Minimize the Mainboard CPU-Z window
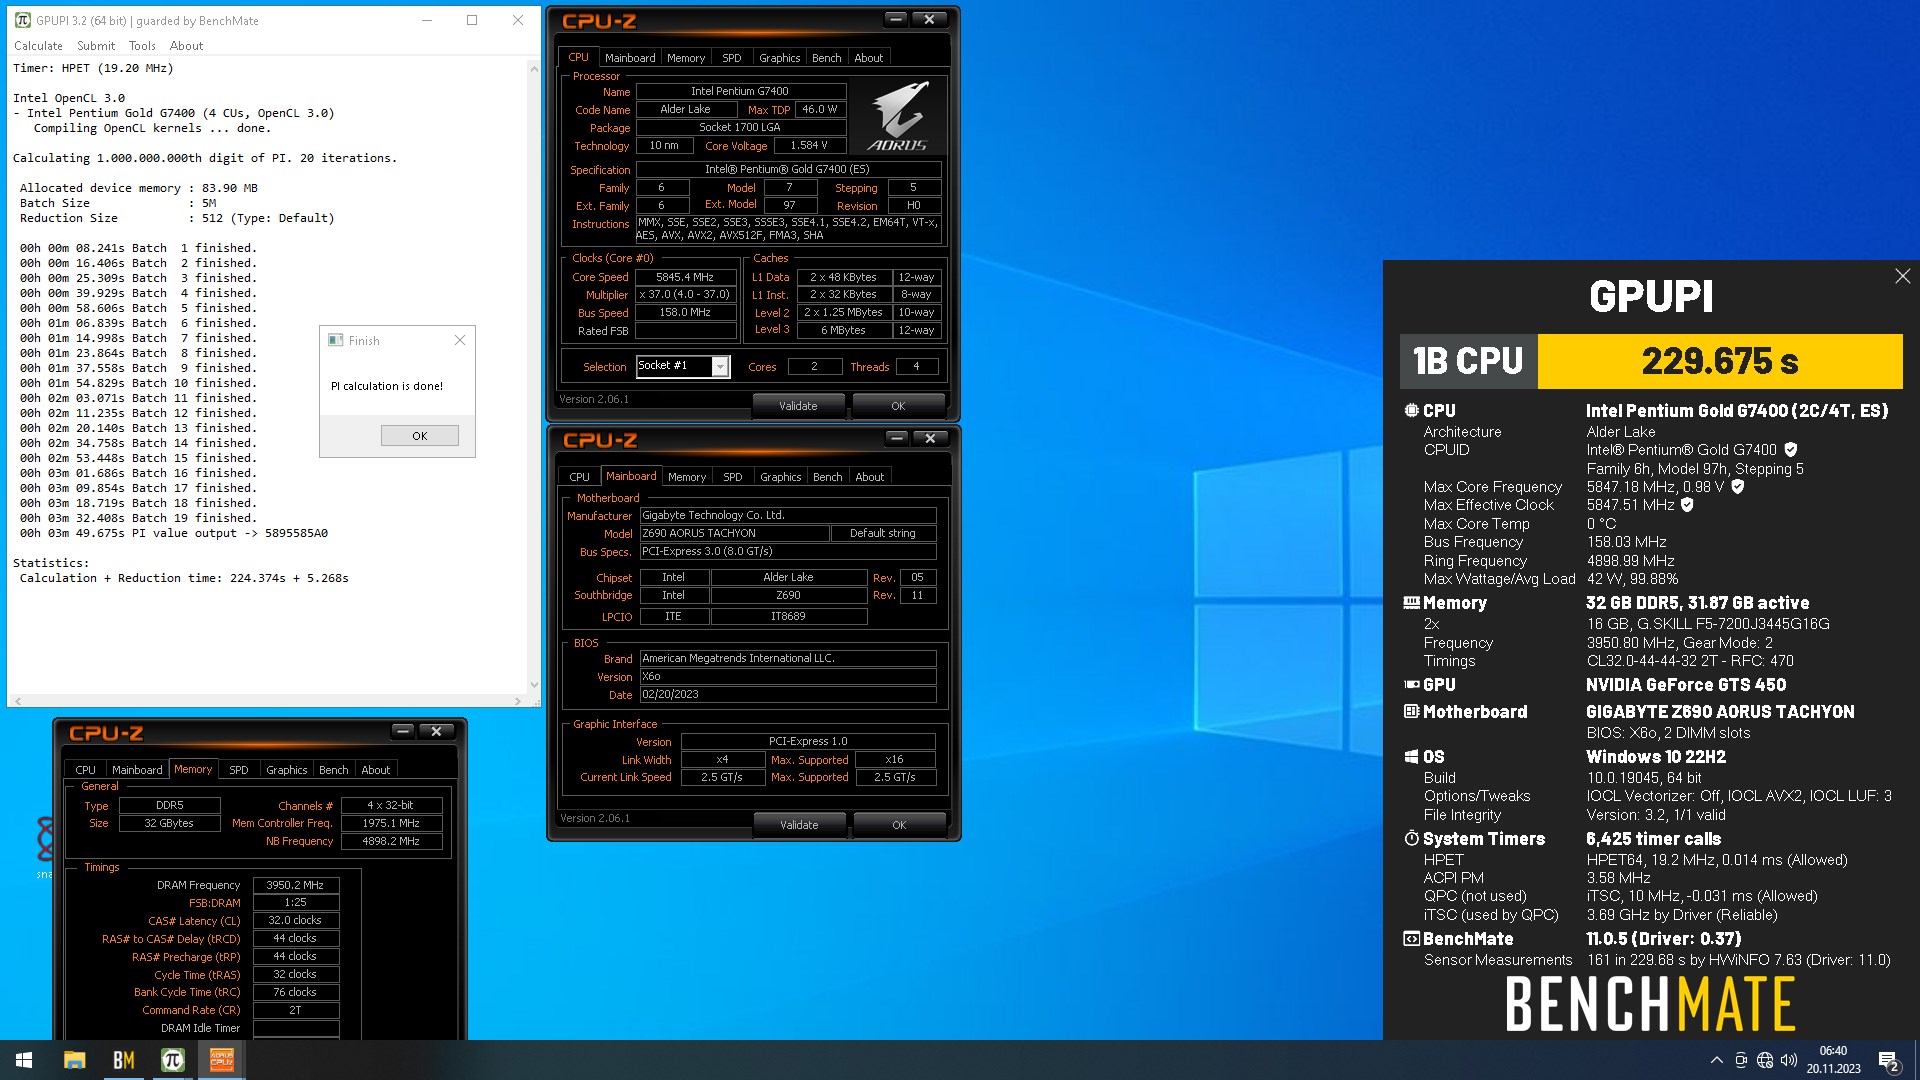1920x1080 pixels. tap(897, 438)
